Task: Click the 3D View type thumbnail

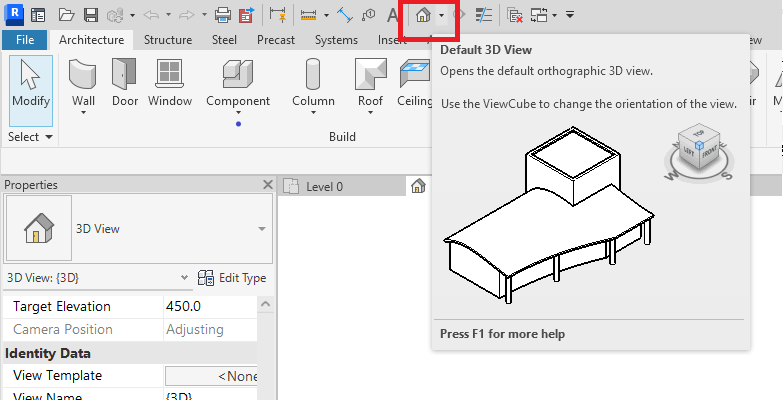Action: click(x=38, y=229)
